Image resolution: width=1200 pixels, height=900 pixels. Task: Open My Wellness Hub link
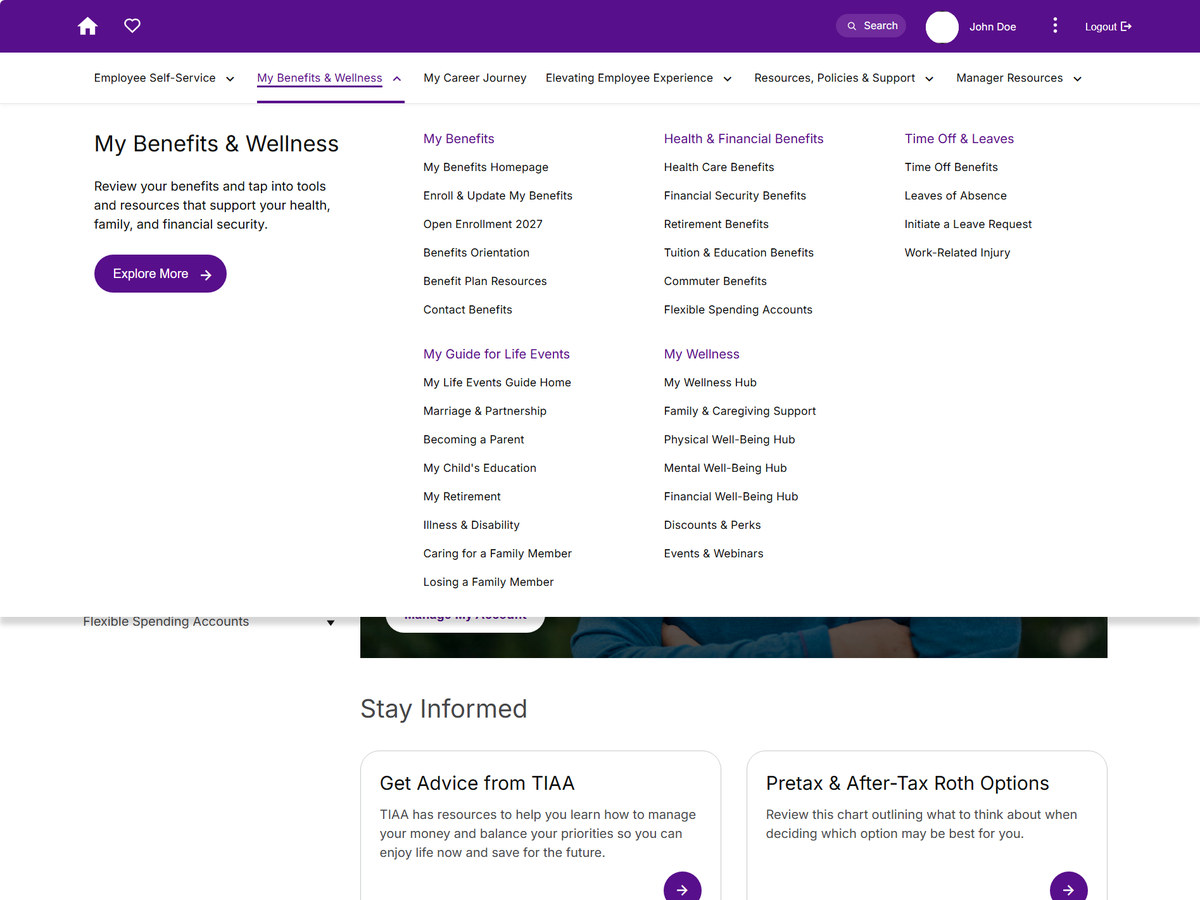click(x=710, y=383)
